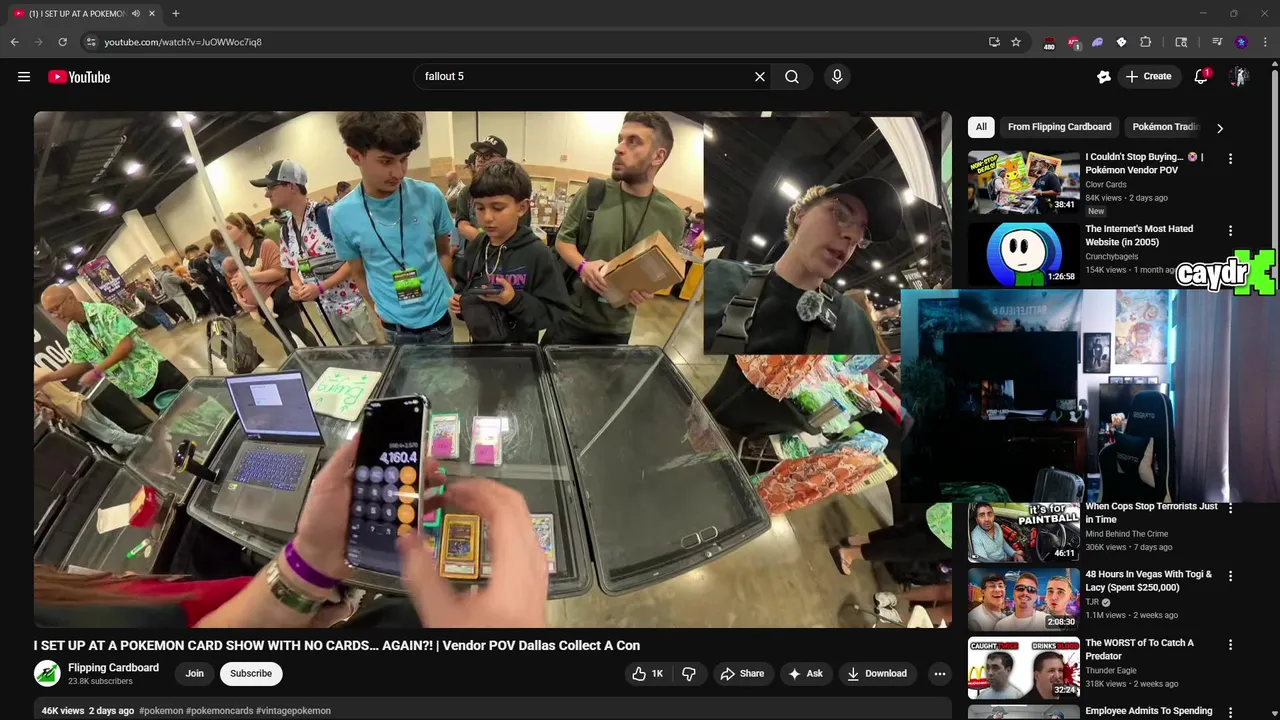Mute the tab via its speaker icon
This screenshot has width=1280, height=720.
pyautogui.click(x=135, y=13)
